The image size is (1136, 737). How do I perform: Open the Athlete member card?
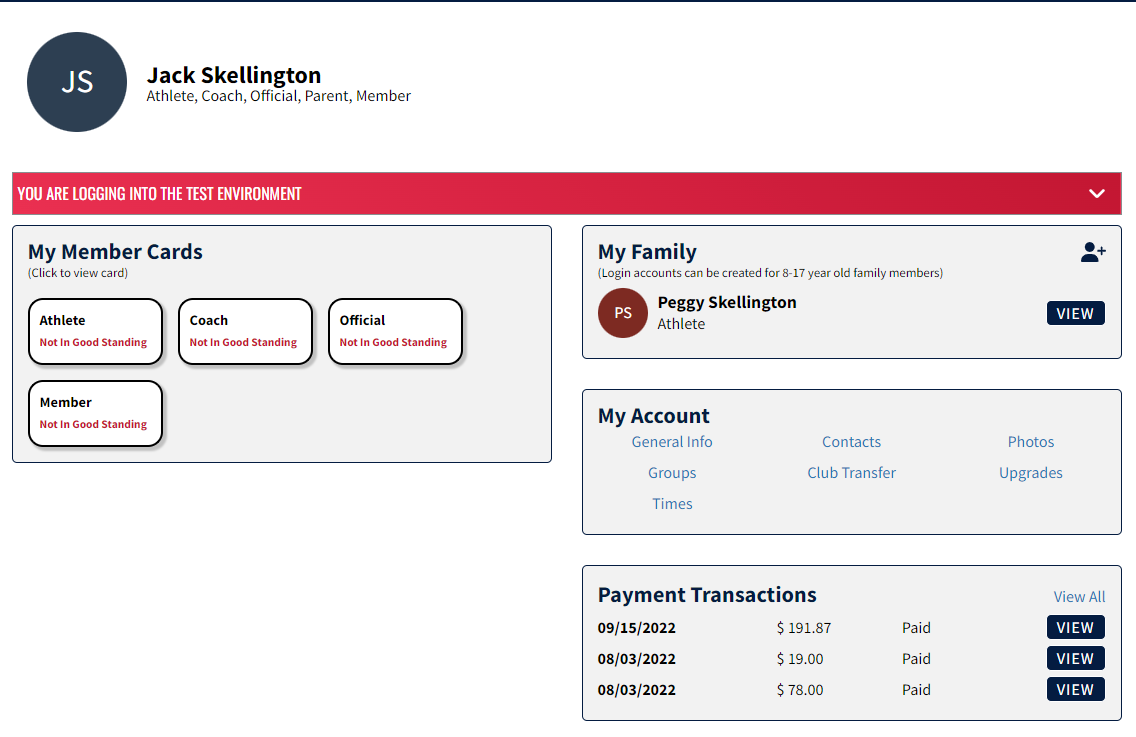tap(95, 331)
